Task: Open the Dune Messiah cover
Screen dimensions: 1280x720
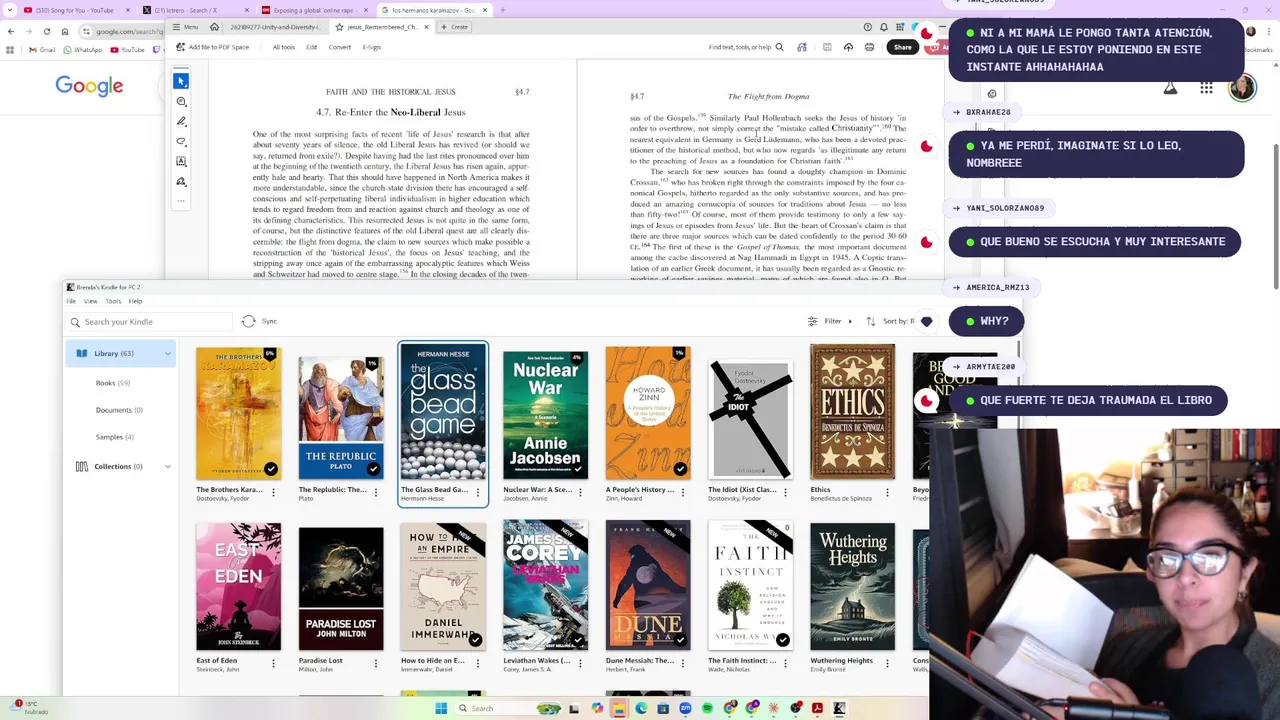Action: click(x=648, y=586)
